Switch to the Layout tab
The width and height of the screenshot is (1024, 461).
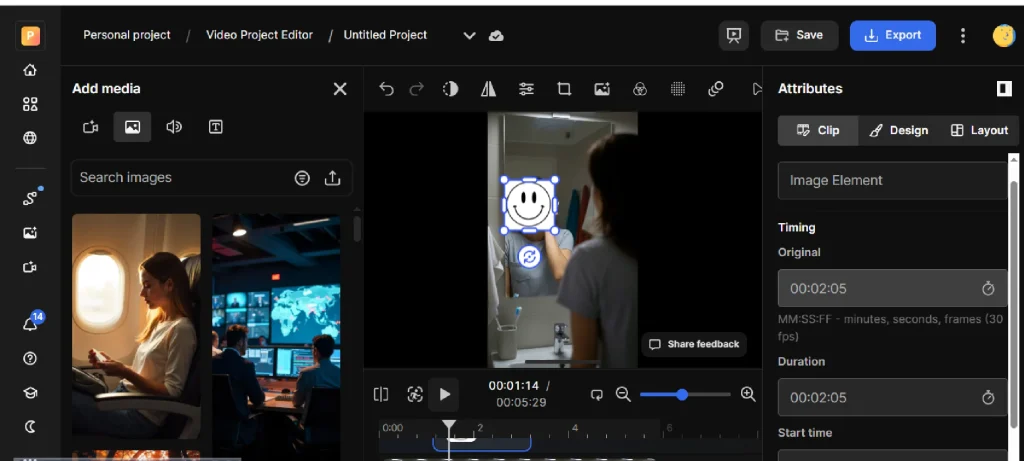979,130
